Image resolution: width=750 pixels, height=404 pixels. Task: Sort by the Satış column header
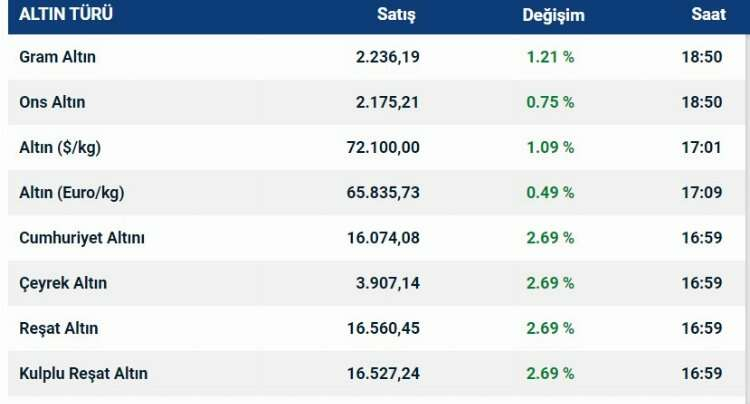tap(396, 15)
